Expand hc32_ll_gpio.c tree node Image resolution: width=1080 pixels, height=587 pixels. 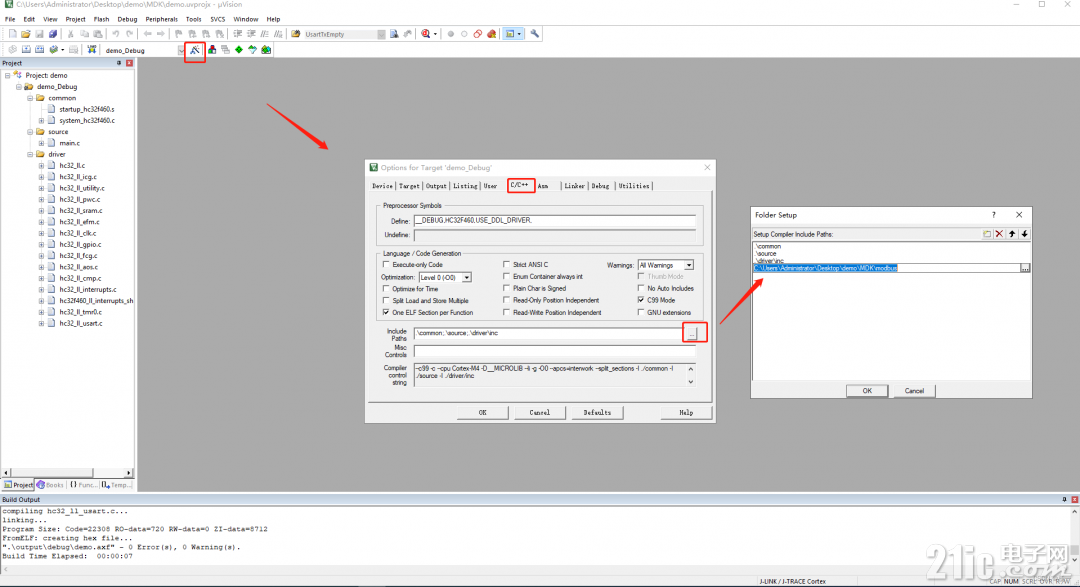[41, 245]
